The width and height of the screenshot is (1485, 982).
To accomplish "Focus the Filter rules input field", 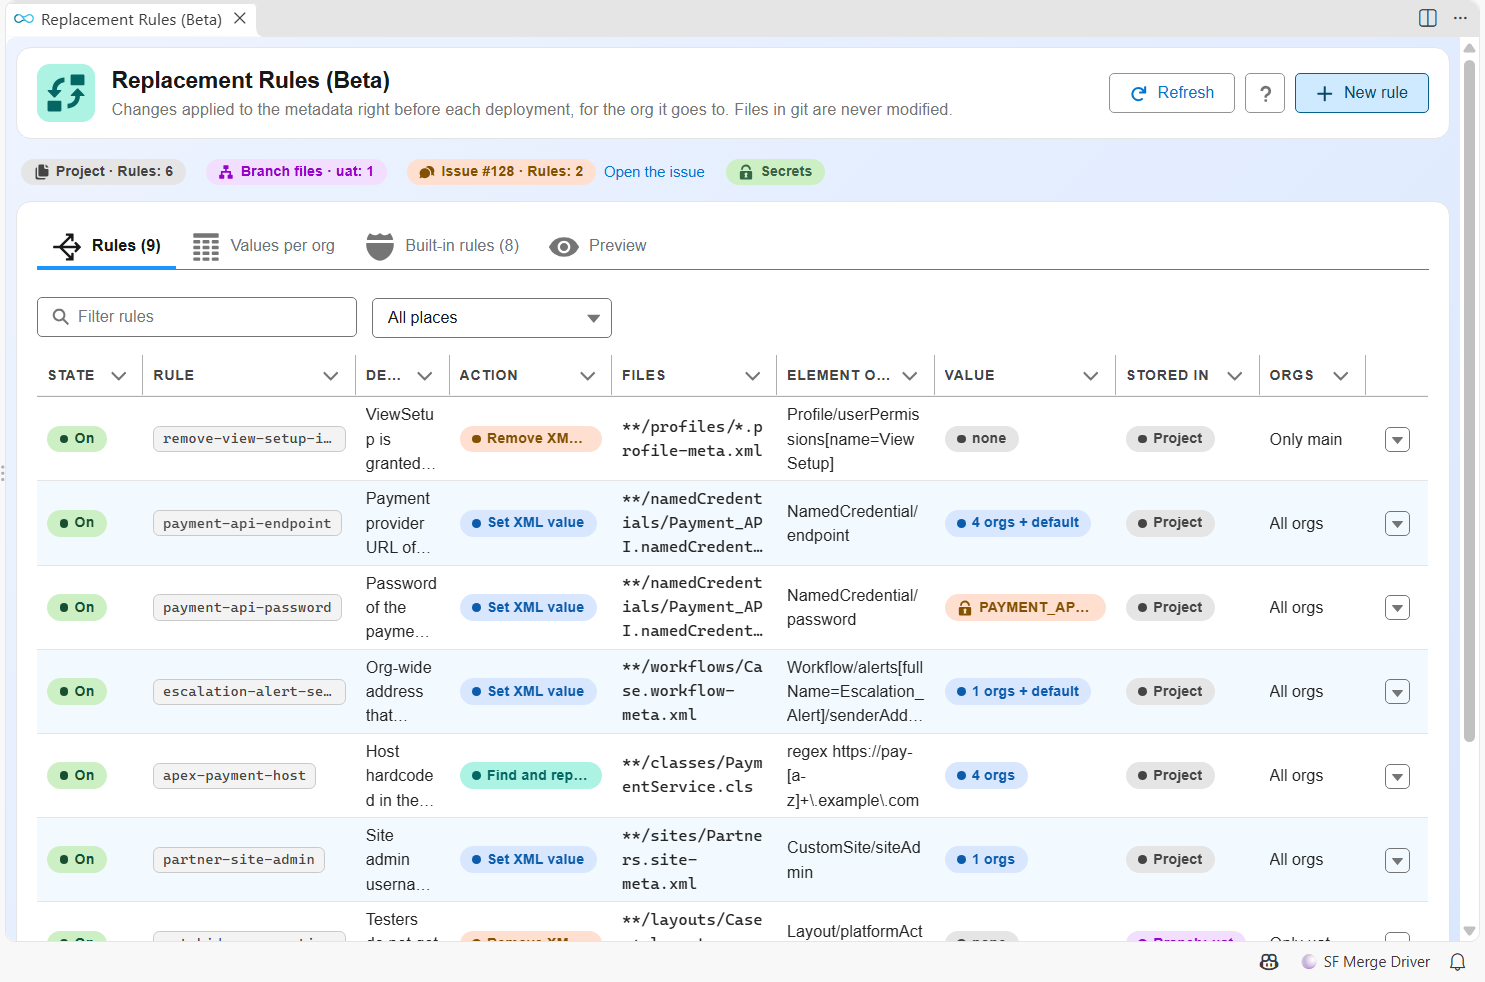I will click(x=197, y=317).
